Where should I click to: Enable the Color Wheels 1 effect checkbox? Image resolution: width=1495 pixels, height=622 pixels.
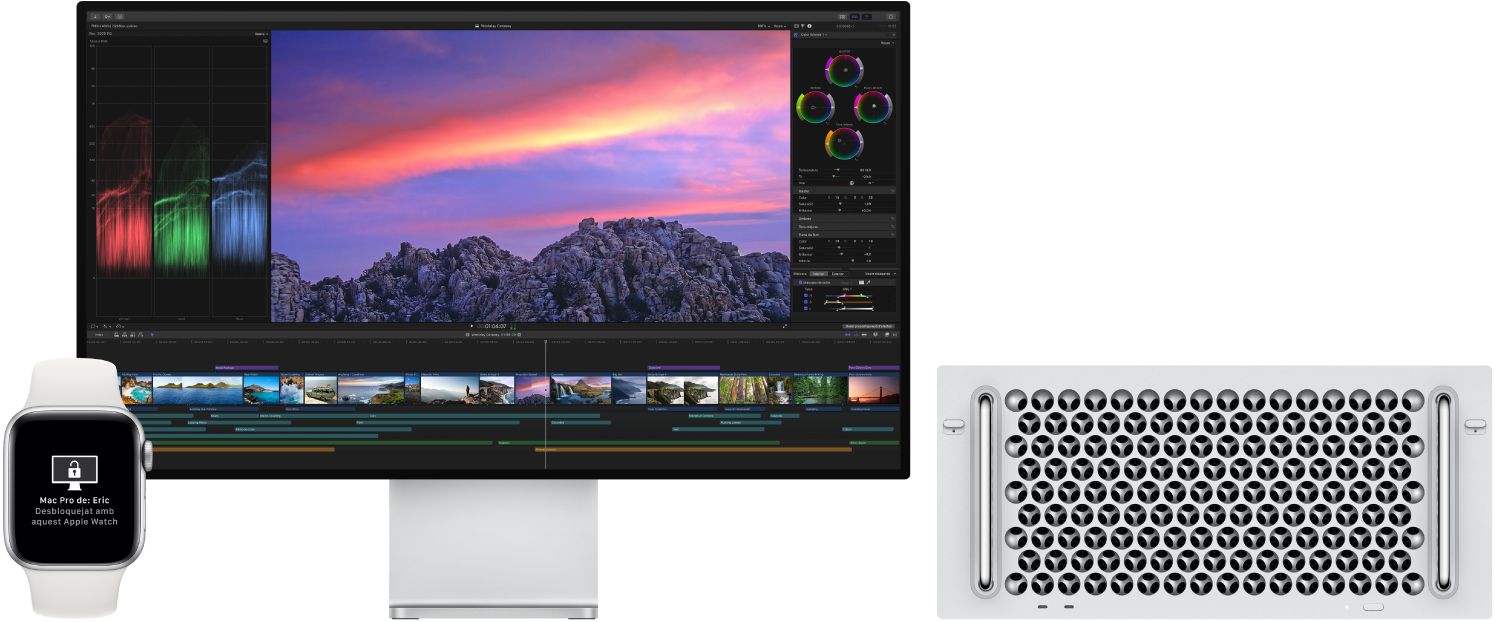pyautogui.click(x=796, y=35)
